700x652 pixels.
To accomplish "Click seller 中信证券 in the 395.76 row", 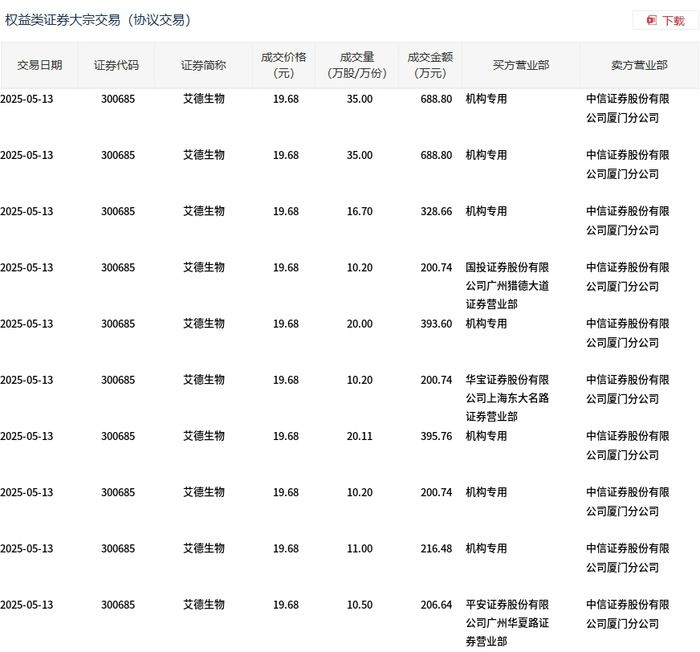I will [628, 446].
